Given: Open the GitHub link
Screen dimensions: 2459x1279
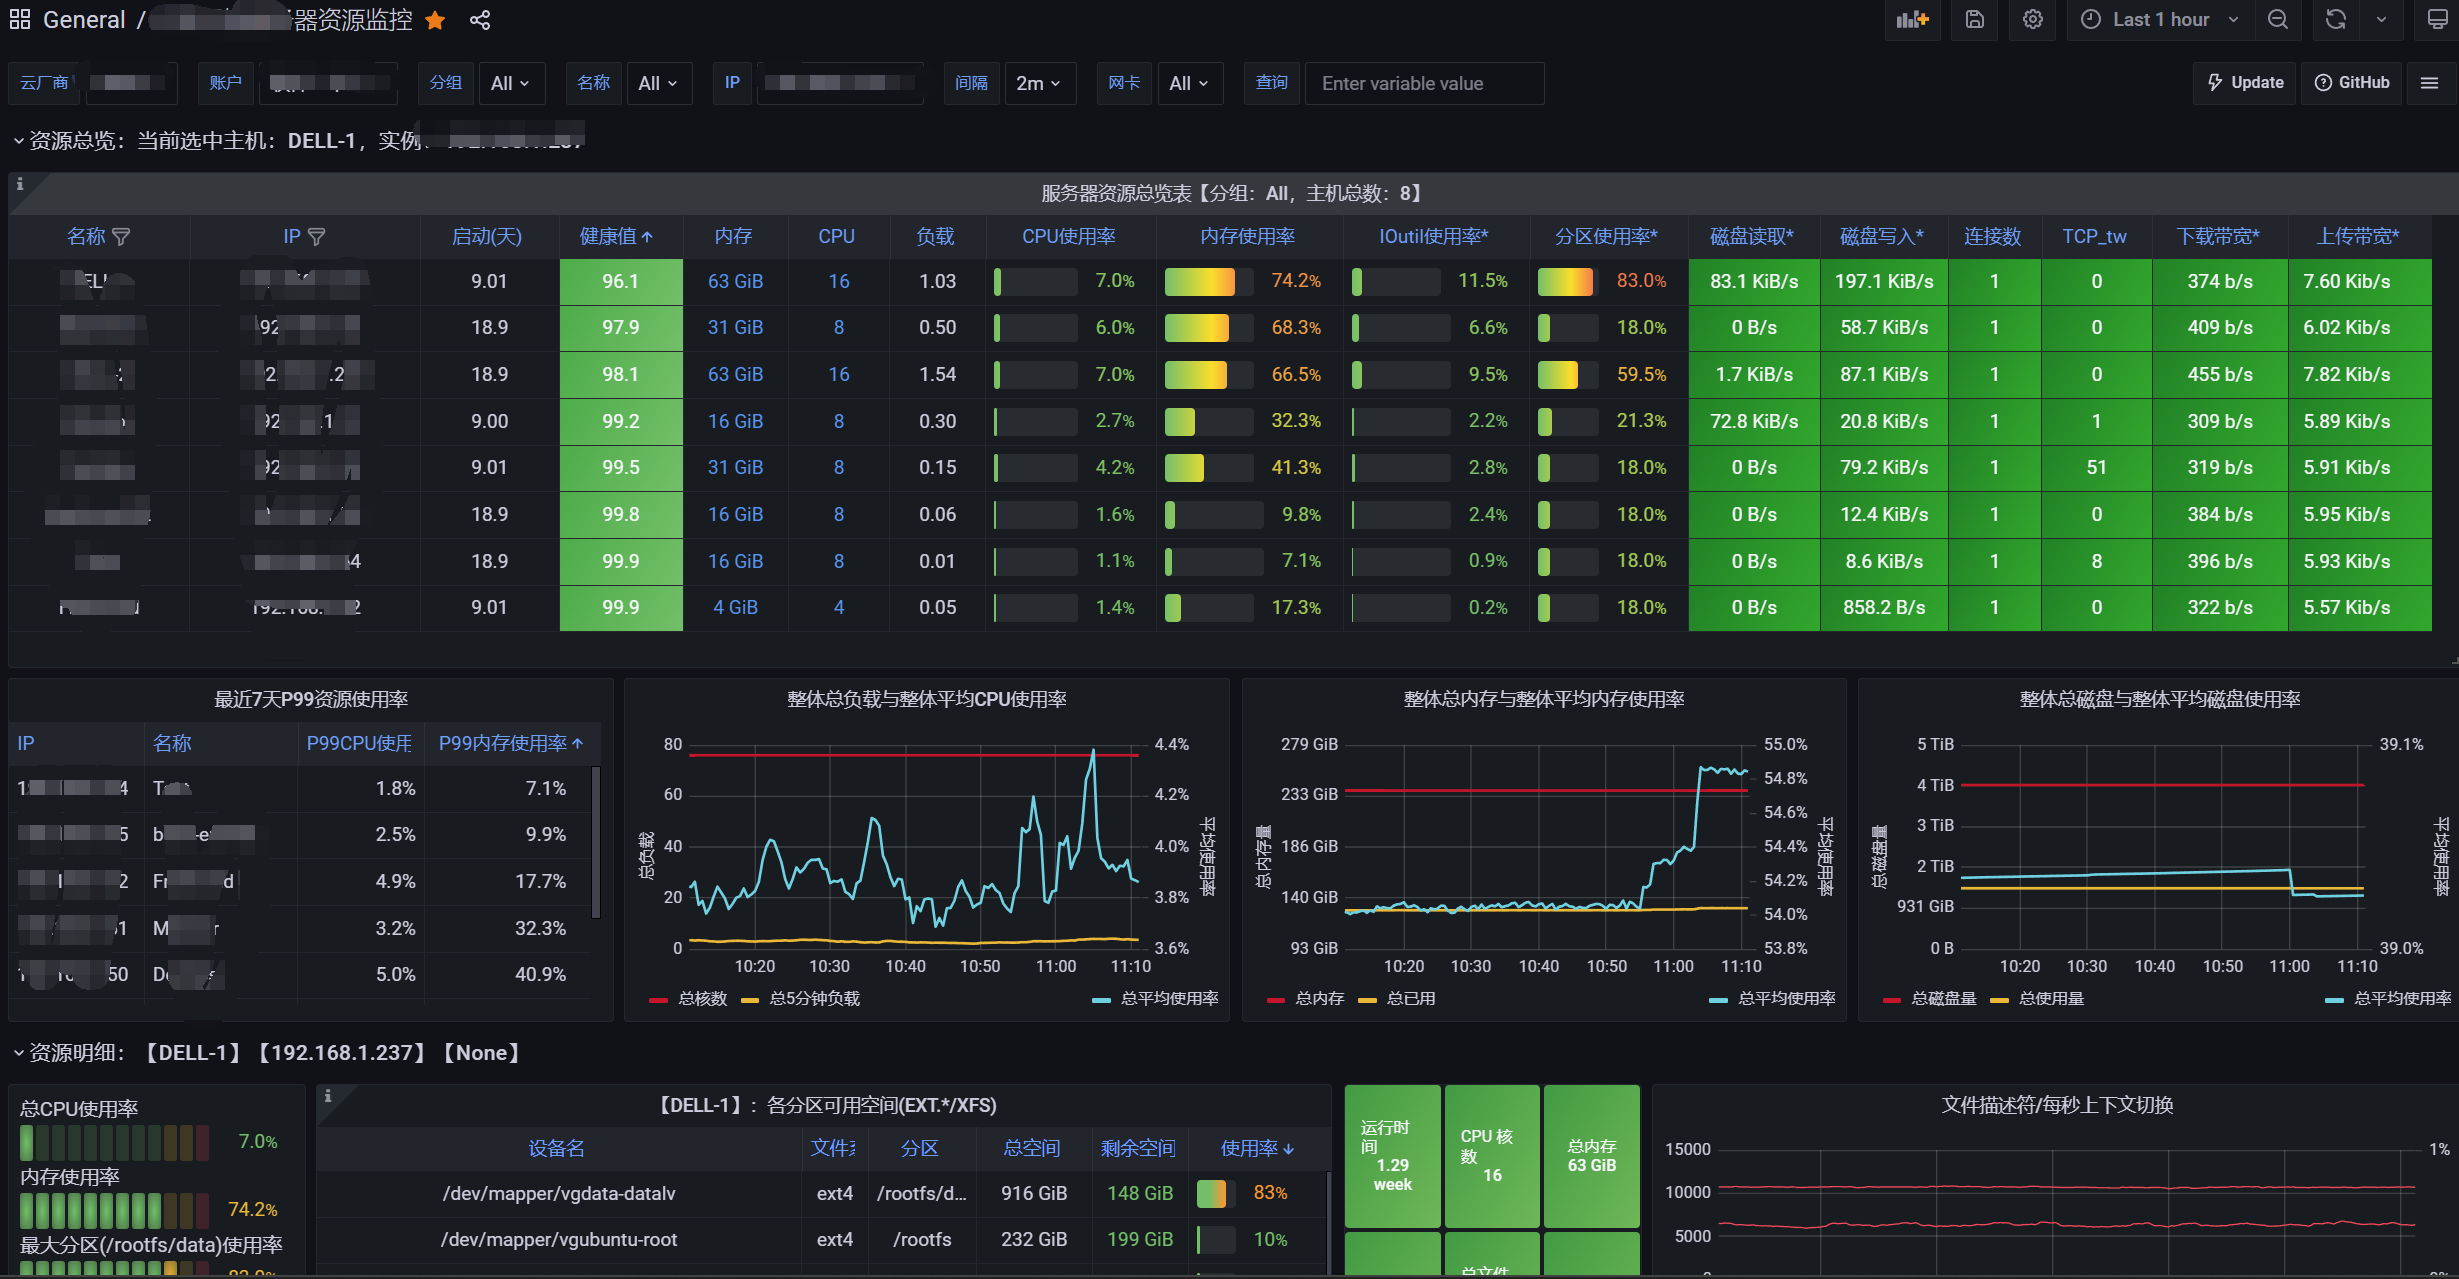Looking at the screenshot, I should pos(2352,83).
